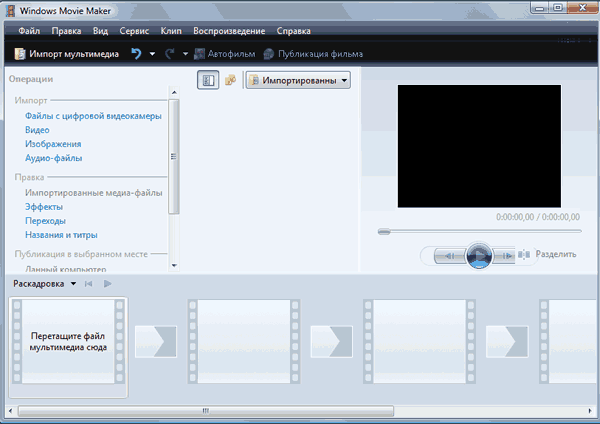
Task: Toggle the Operations pane view icon
Action: pos(208,80)
